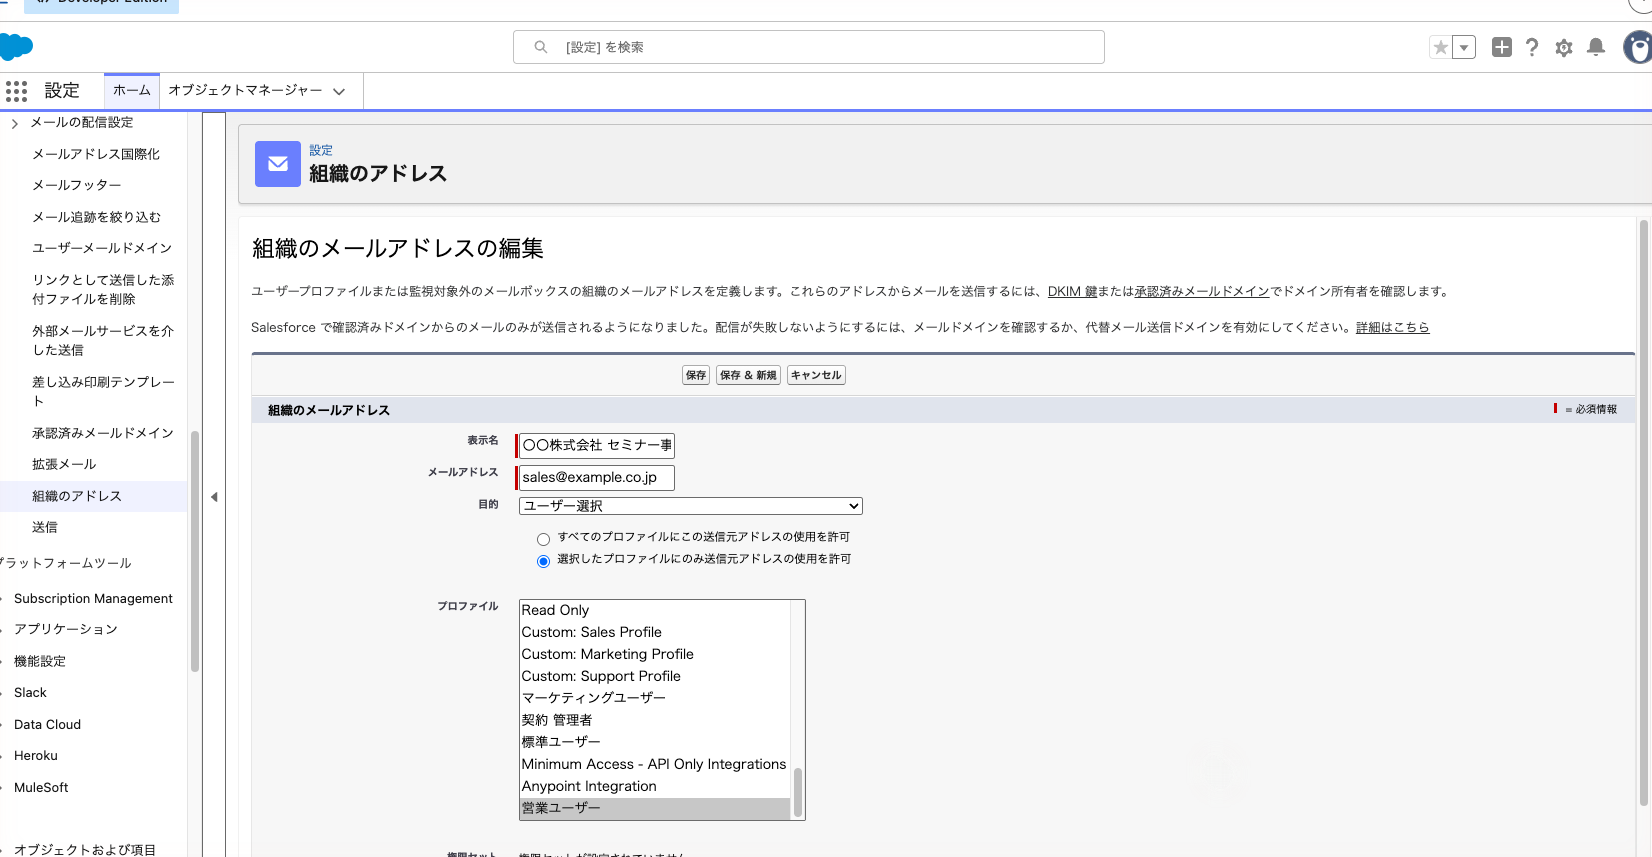Open 承認済みメールドメイン link in description
This screenshot has height=857, width=1652.
[1202, 291]
